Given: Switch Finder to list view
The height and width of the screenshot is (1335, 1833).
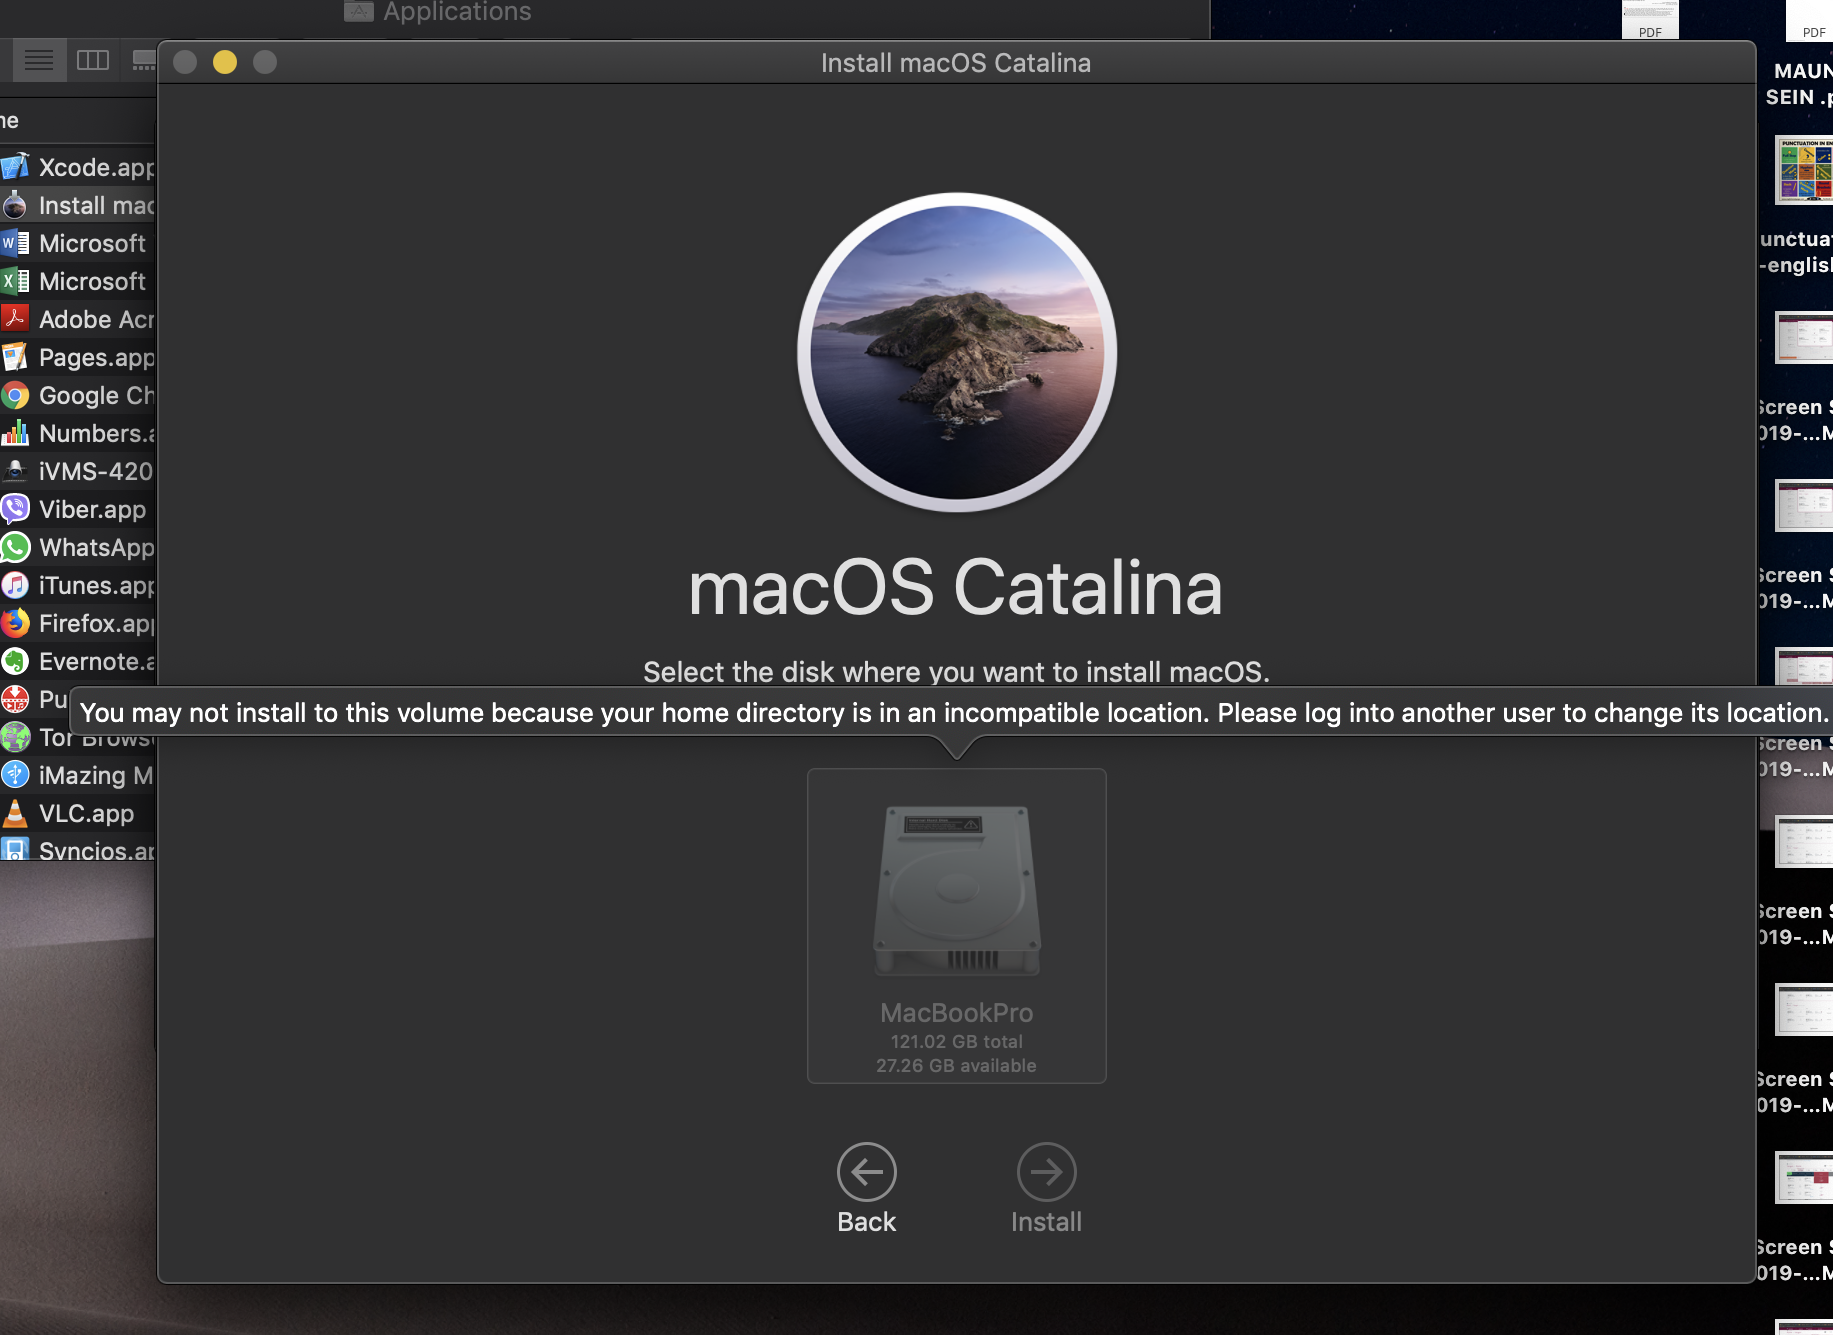Looking at the screenshot, I should click(x=39, y=61).
